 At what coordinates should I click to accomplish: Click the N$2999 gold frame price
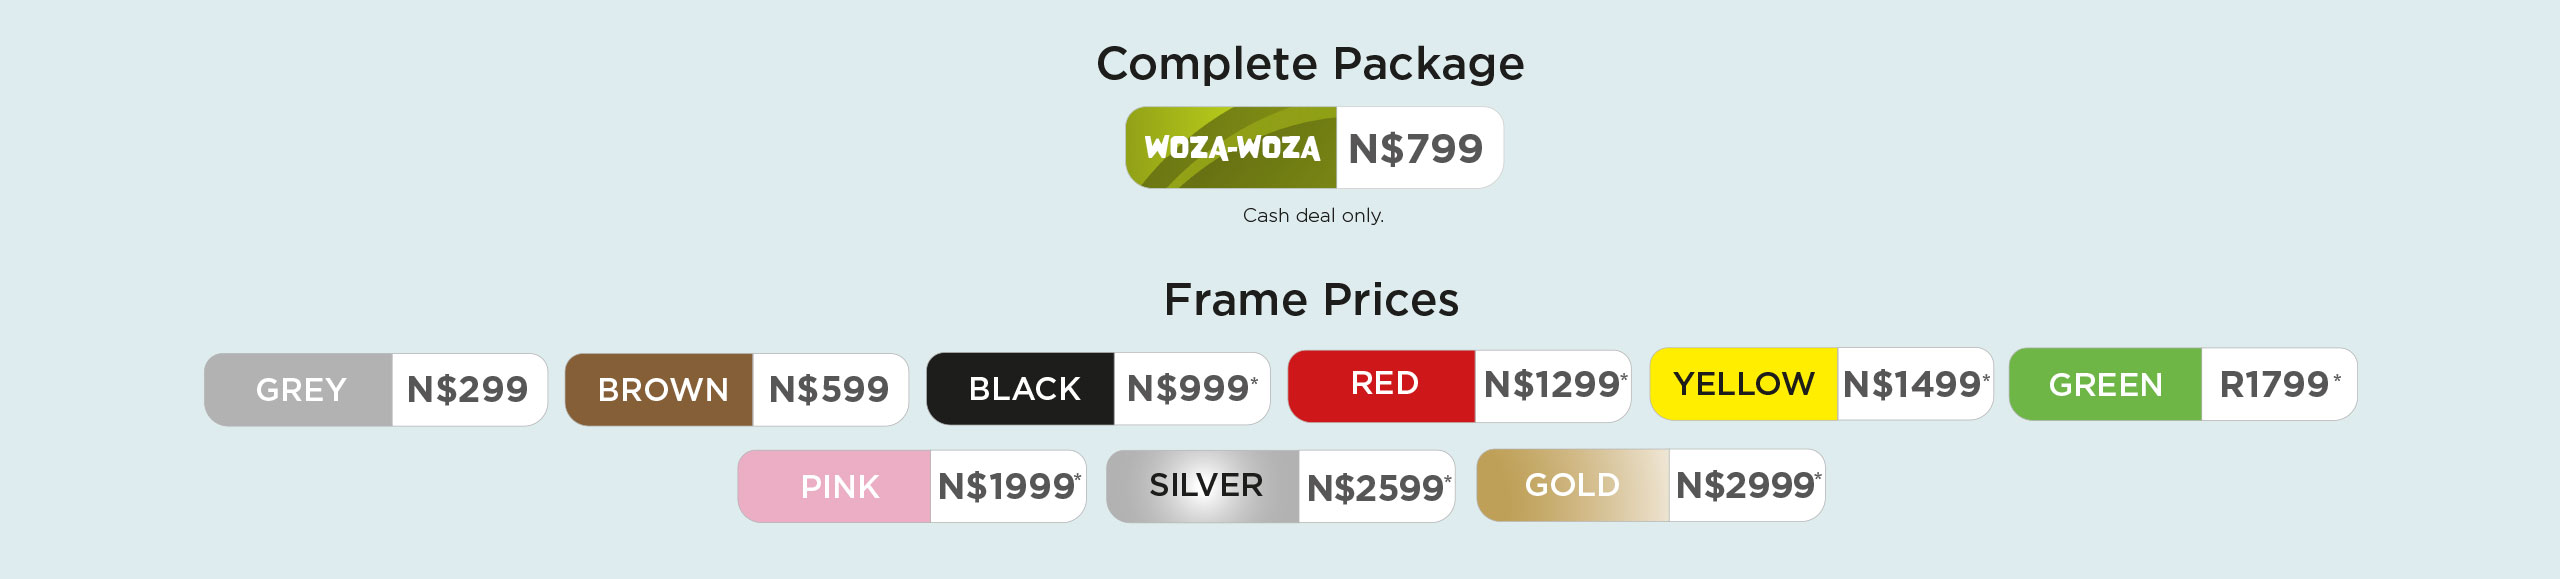(x=1749, y=486)
